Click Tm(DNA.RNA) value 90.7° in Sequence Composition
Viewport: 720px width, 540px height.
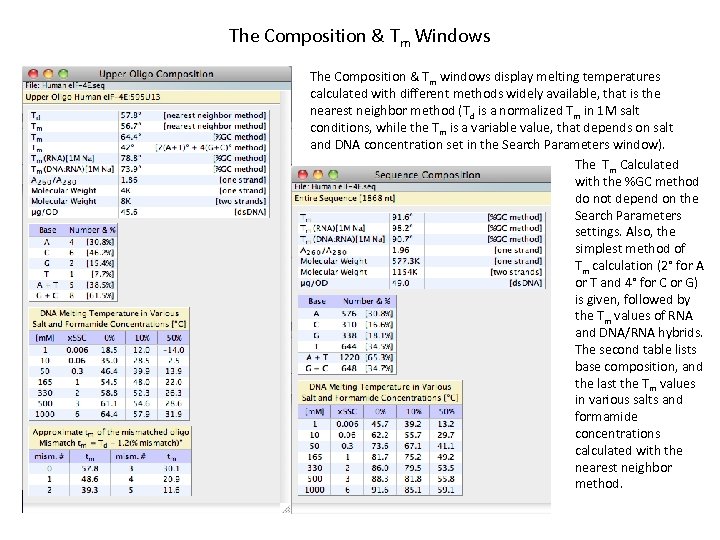pyautogui.click(x=402, y=239)
